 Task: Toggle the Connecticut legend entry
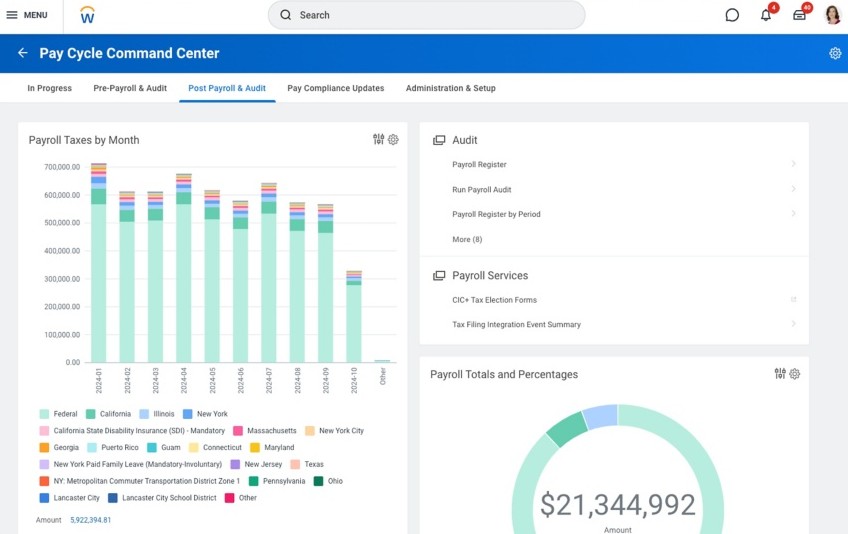[x=215, y=447]
